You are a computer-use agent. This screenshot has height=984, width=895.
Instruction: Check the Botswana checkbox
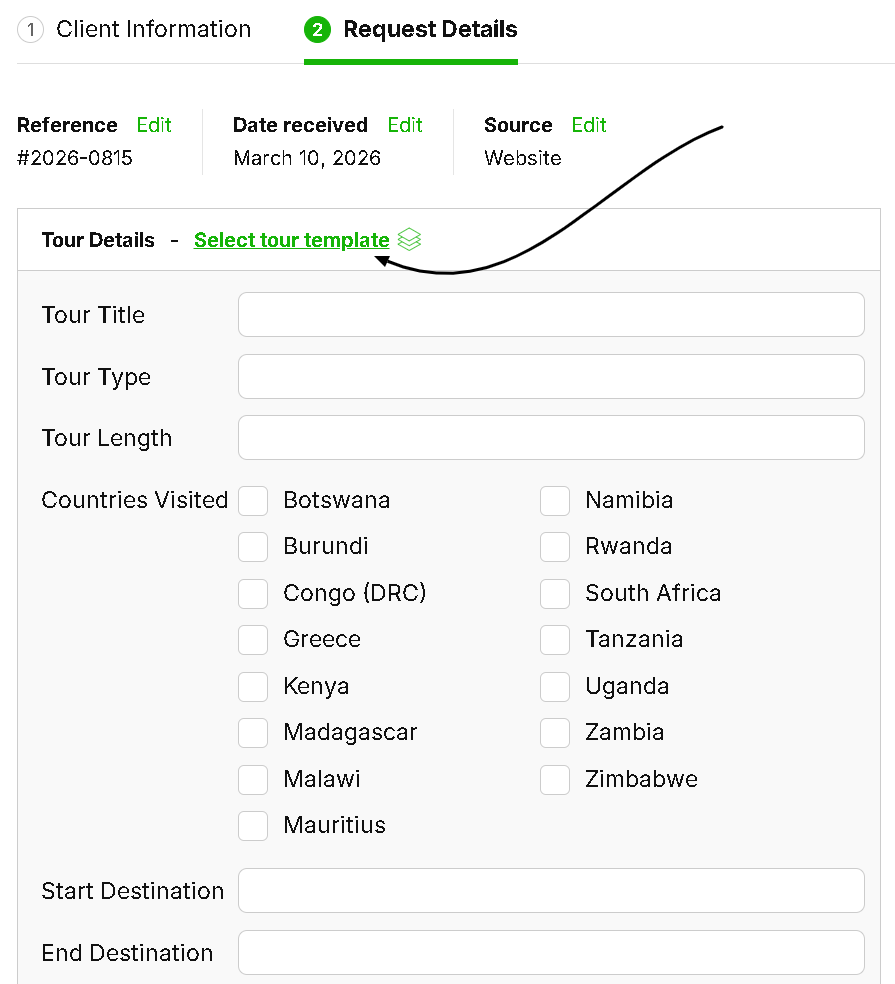pos(253,500)
